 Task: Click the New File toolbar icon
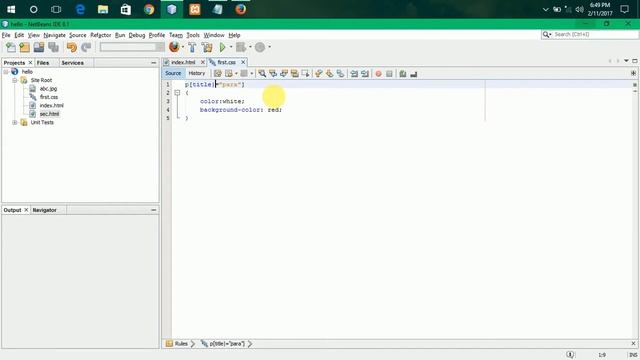(11, 47)
